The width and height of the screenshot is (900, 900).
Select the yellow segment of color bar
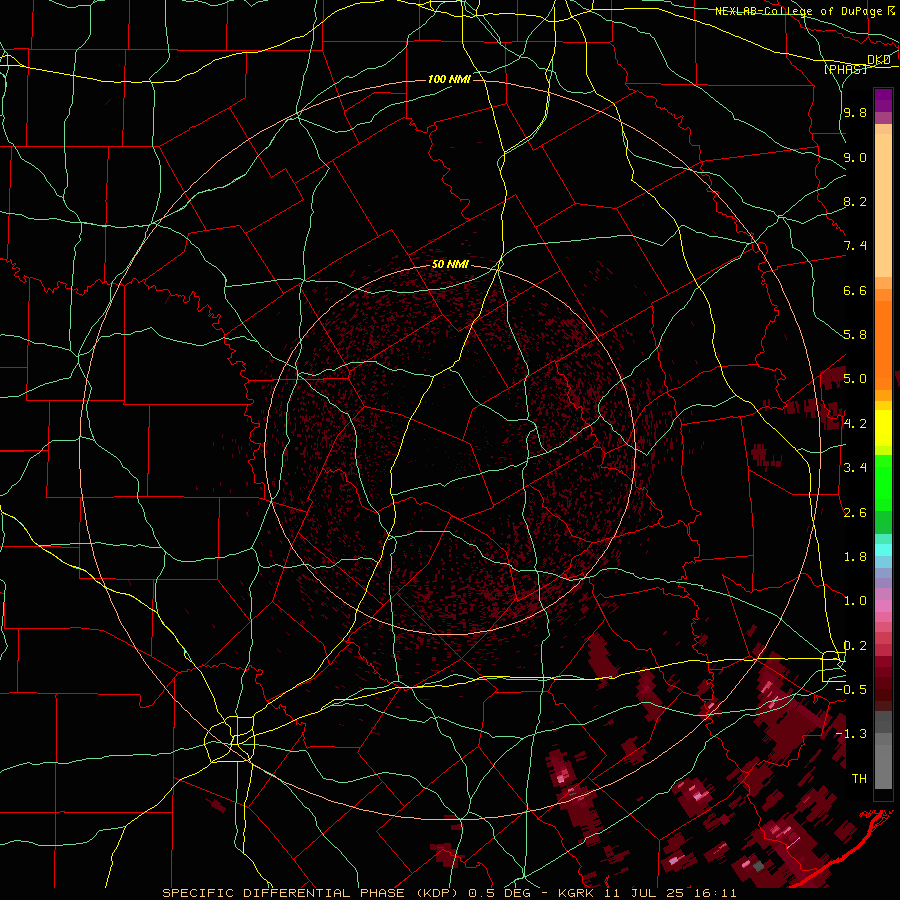[x=883, y=428]
